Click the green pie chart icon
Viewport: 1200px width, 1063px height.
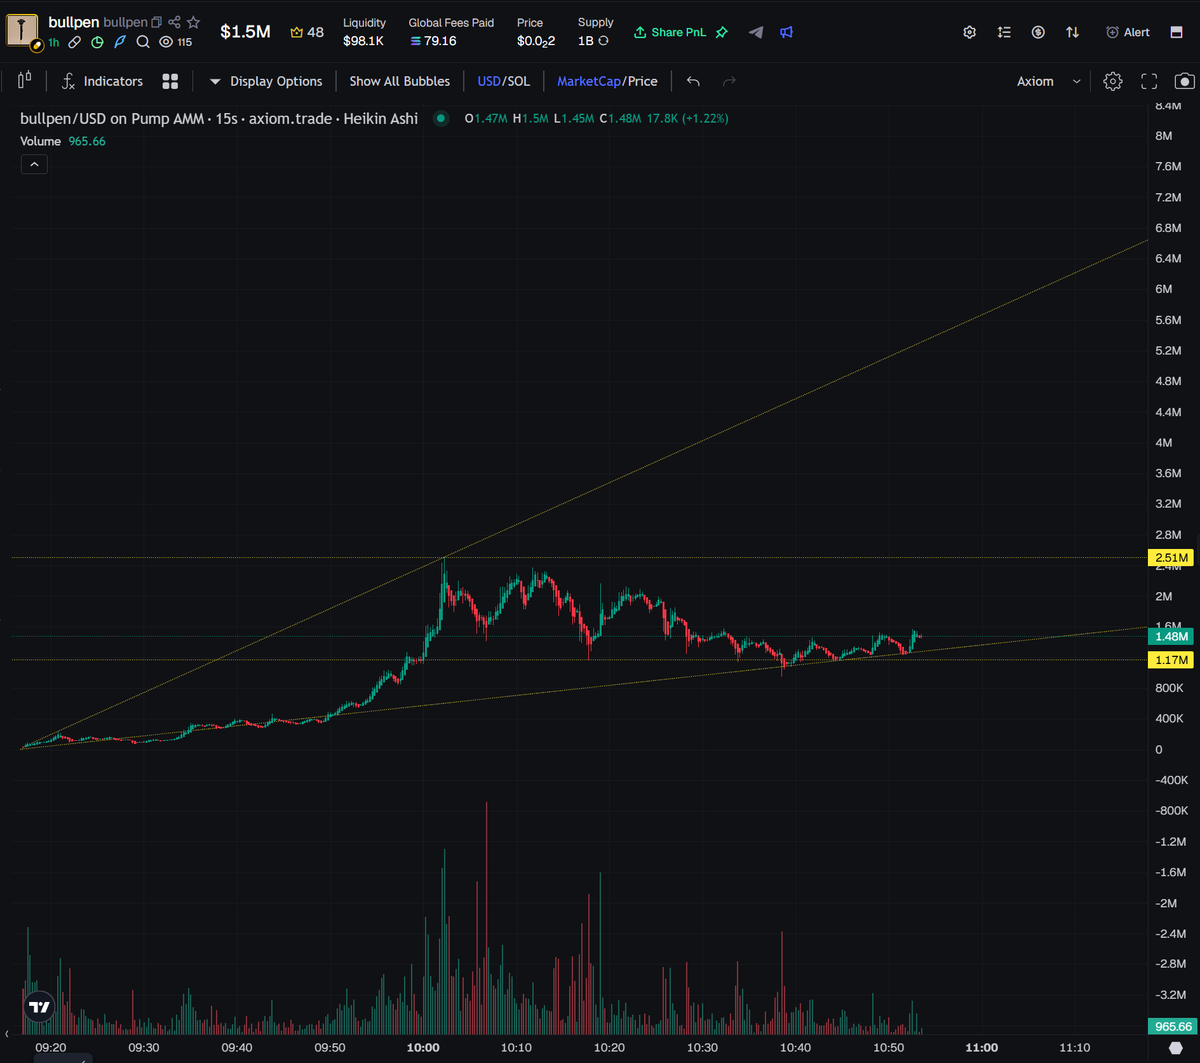click(x=97, y=42)
